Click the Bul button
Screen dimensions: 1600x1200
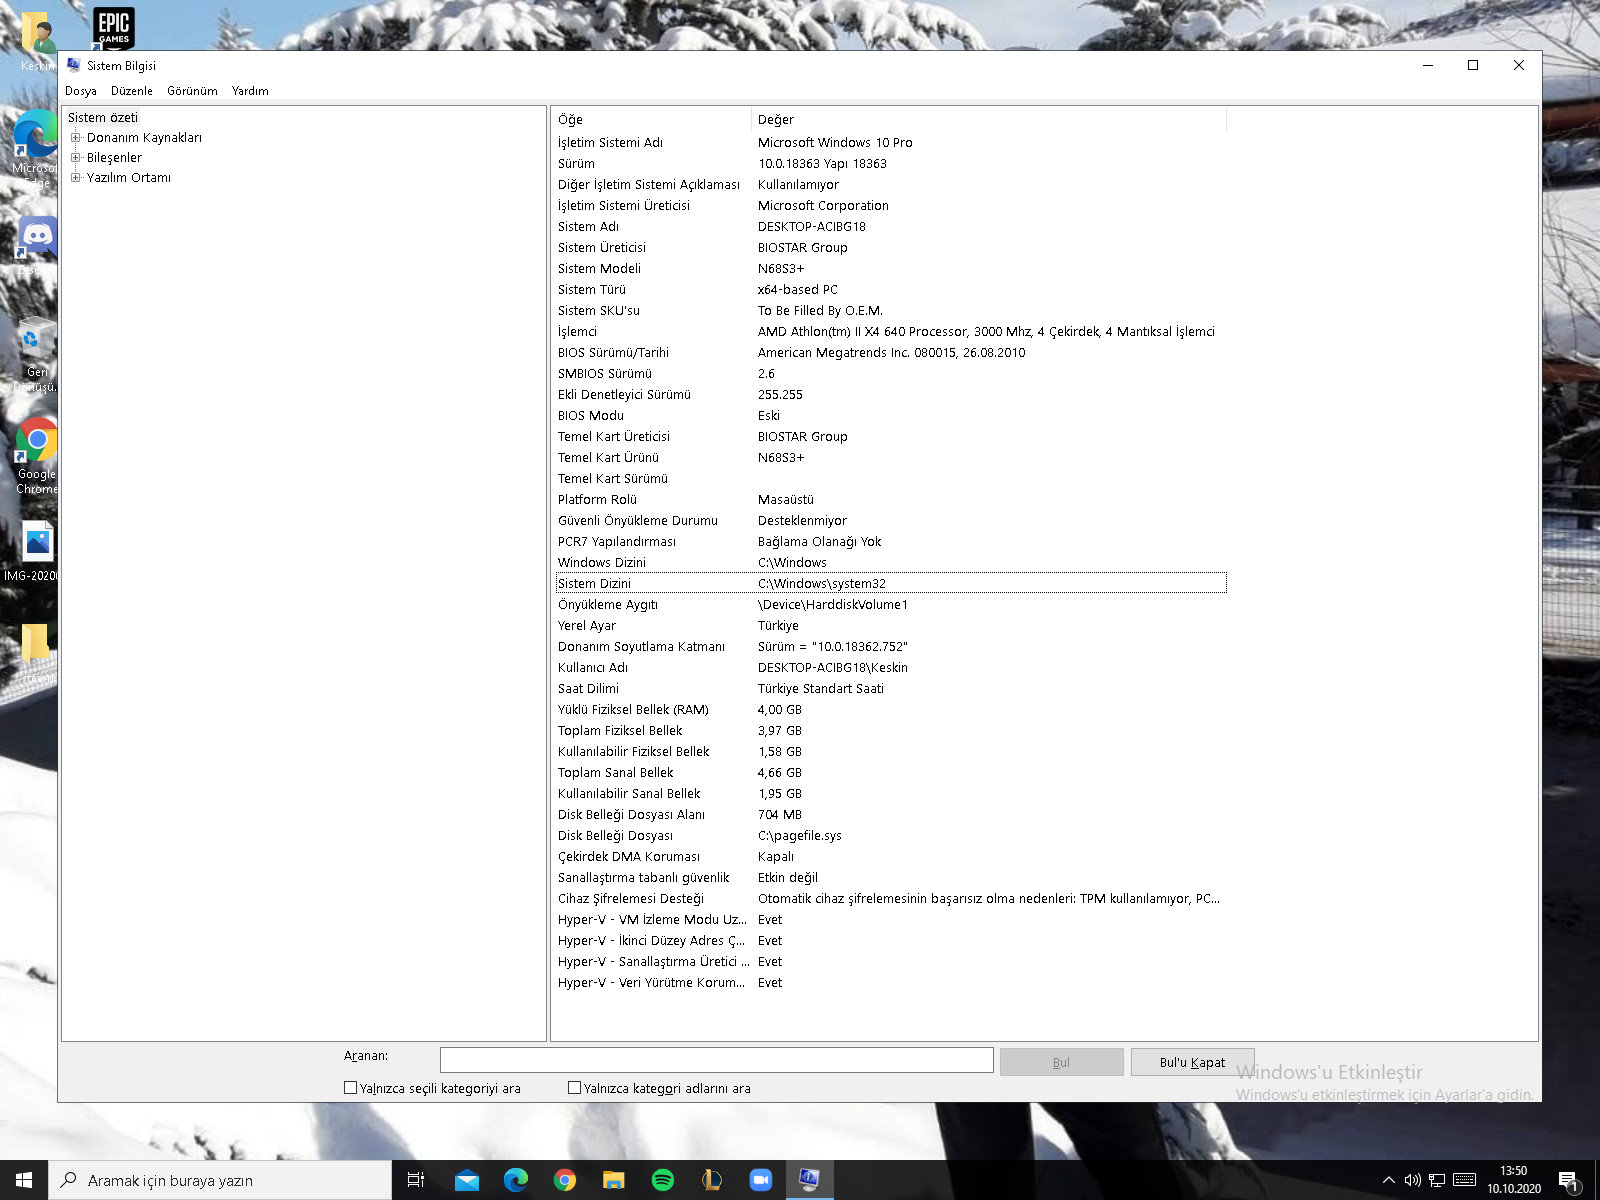point(1061,1062)
